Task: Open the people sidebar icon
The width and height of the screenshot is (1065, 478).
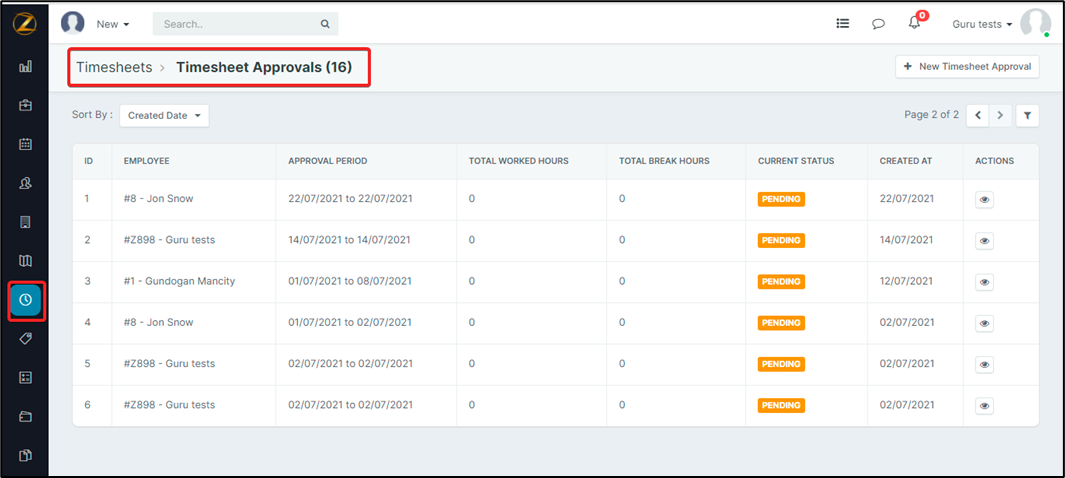Action: click(x=26, y=183)
